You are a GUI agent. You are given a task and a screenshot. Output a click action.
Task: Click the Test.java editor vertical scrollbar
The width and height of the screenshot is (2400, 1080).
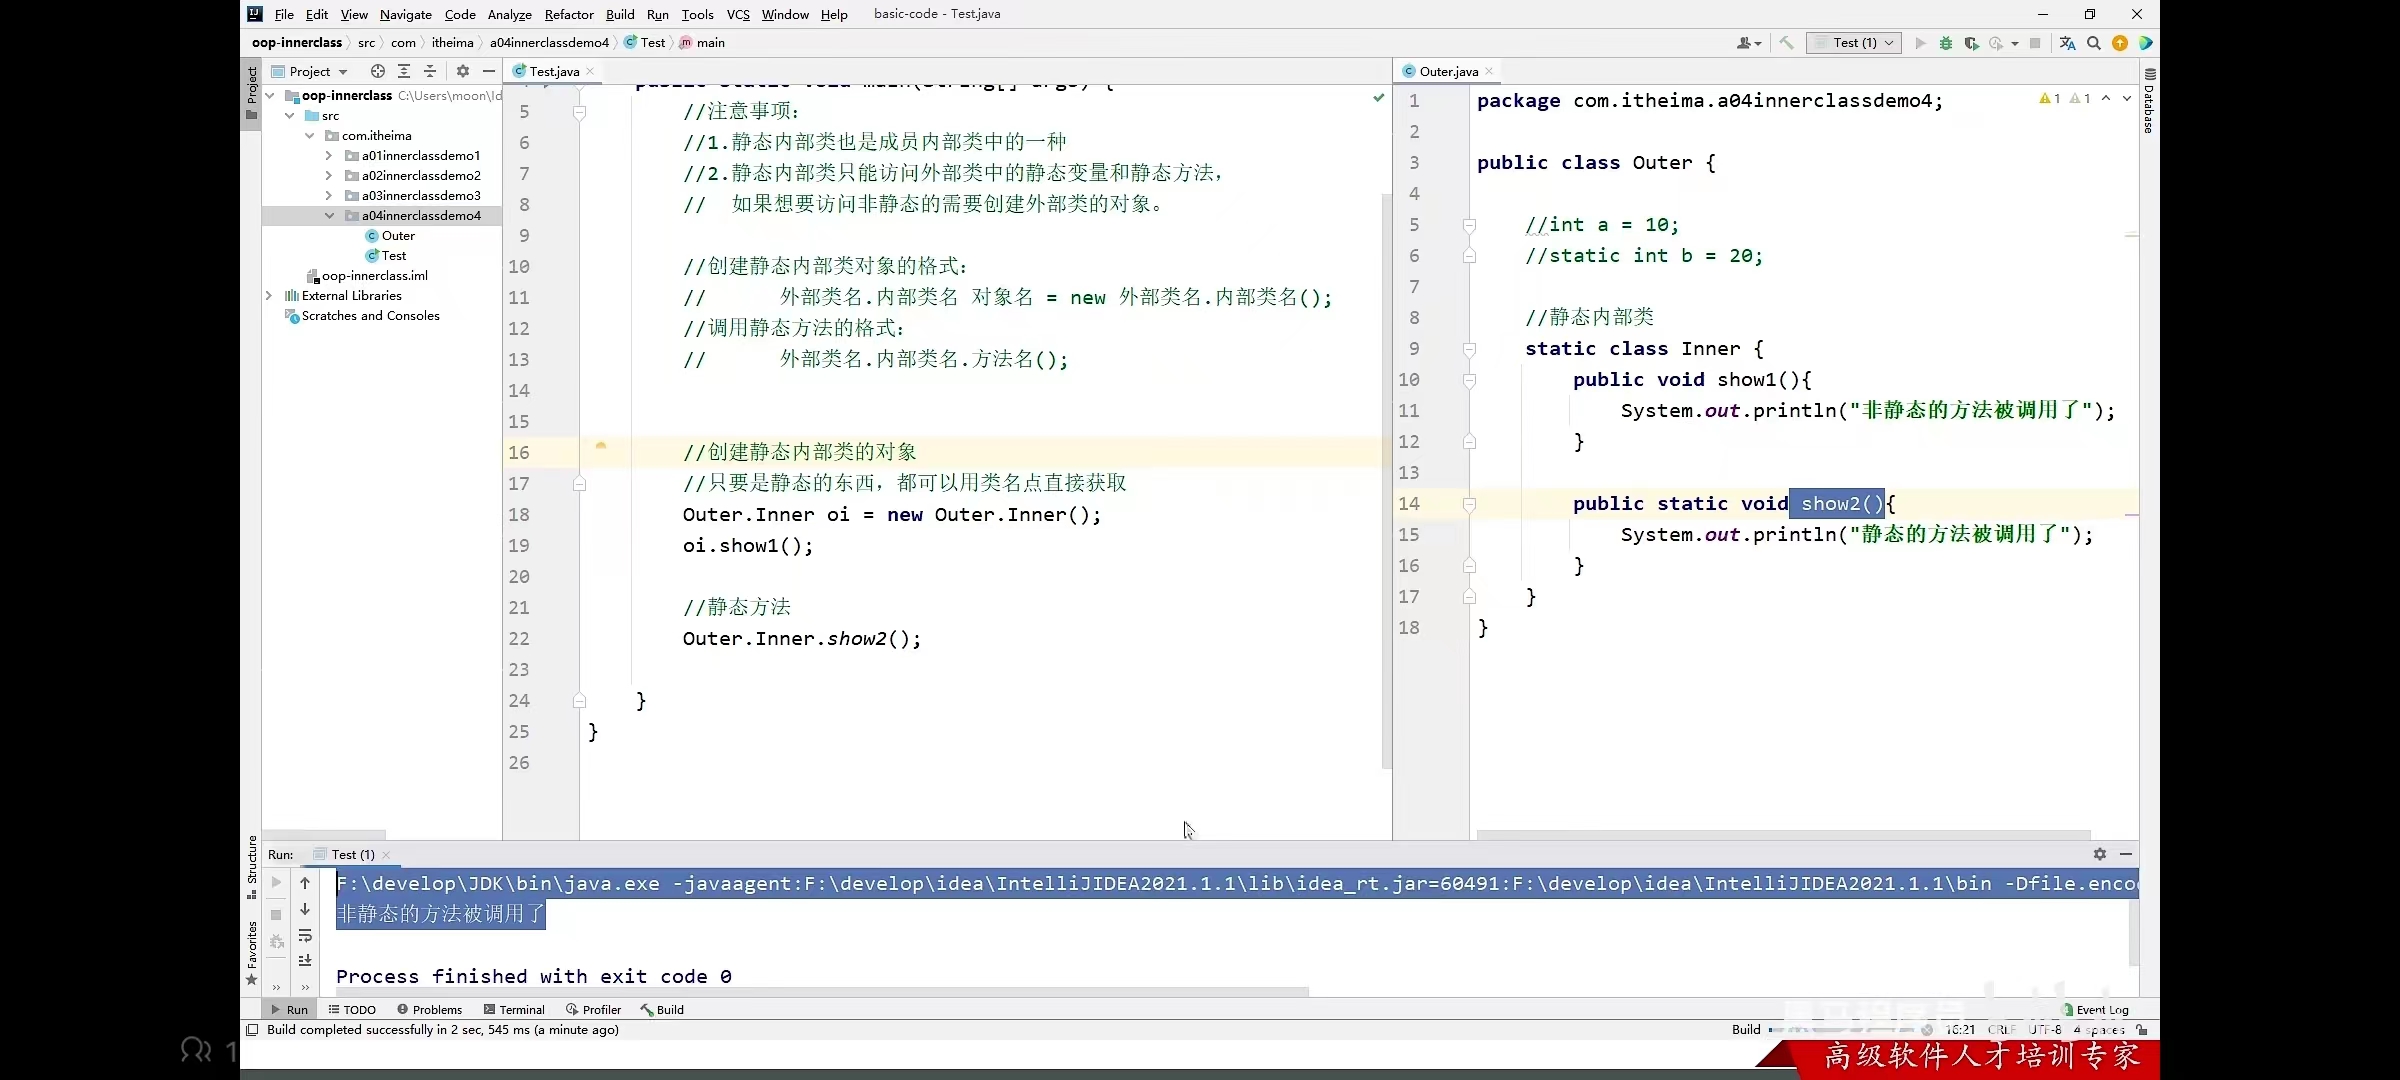1386,480
